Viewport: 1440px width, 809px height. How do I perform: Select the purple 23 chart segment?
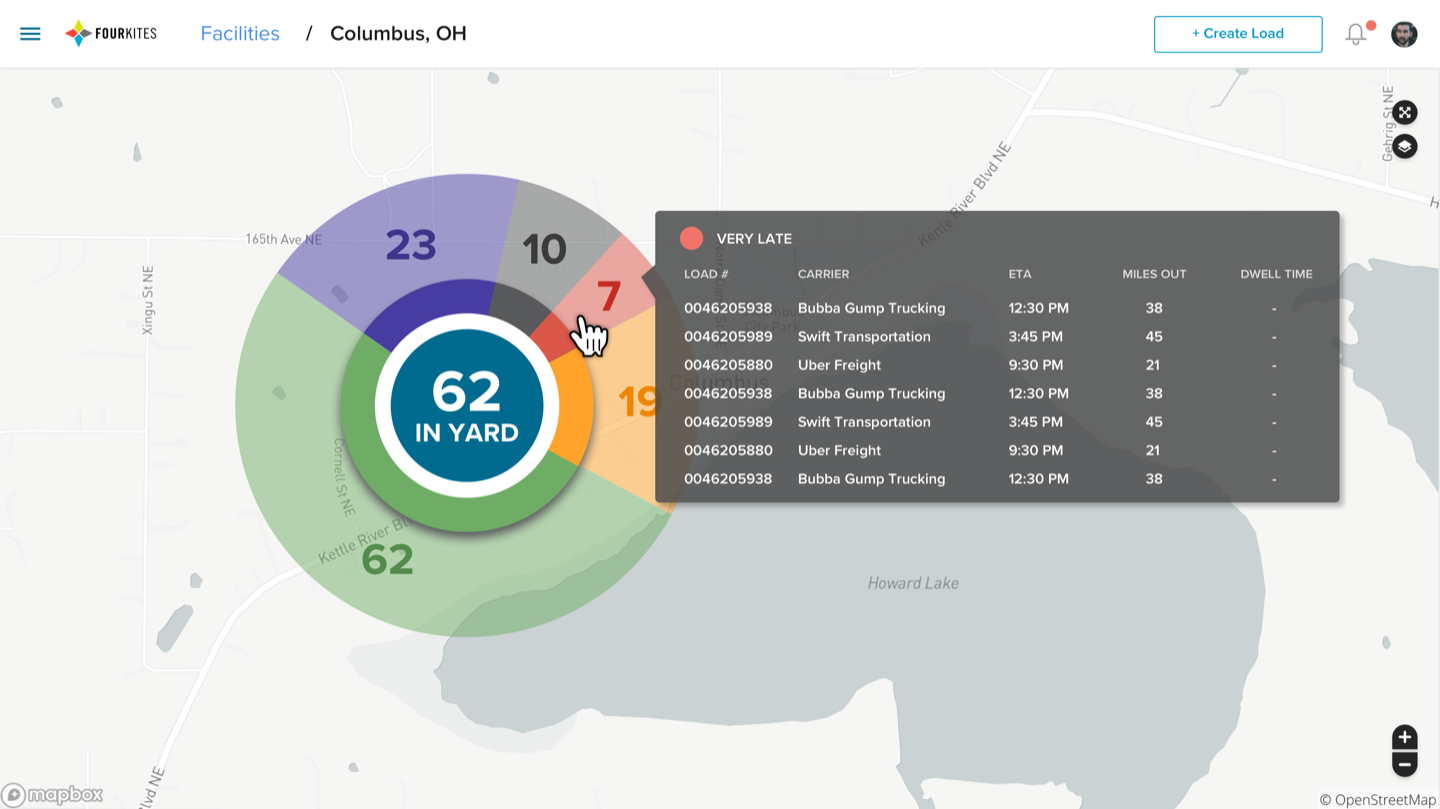[x=411, y=245]
